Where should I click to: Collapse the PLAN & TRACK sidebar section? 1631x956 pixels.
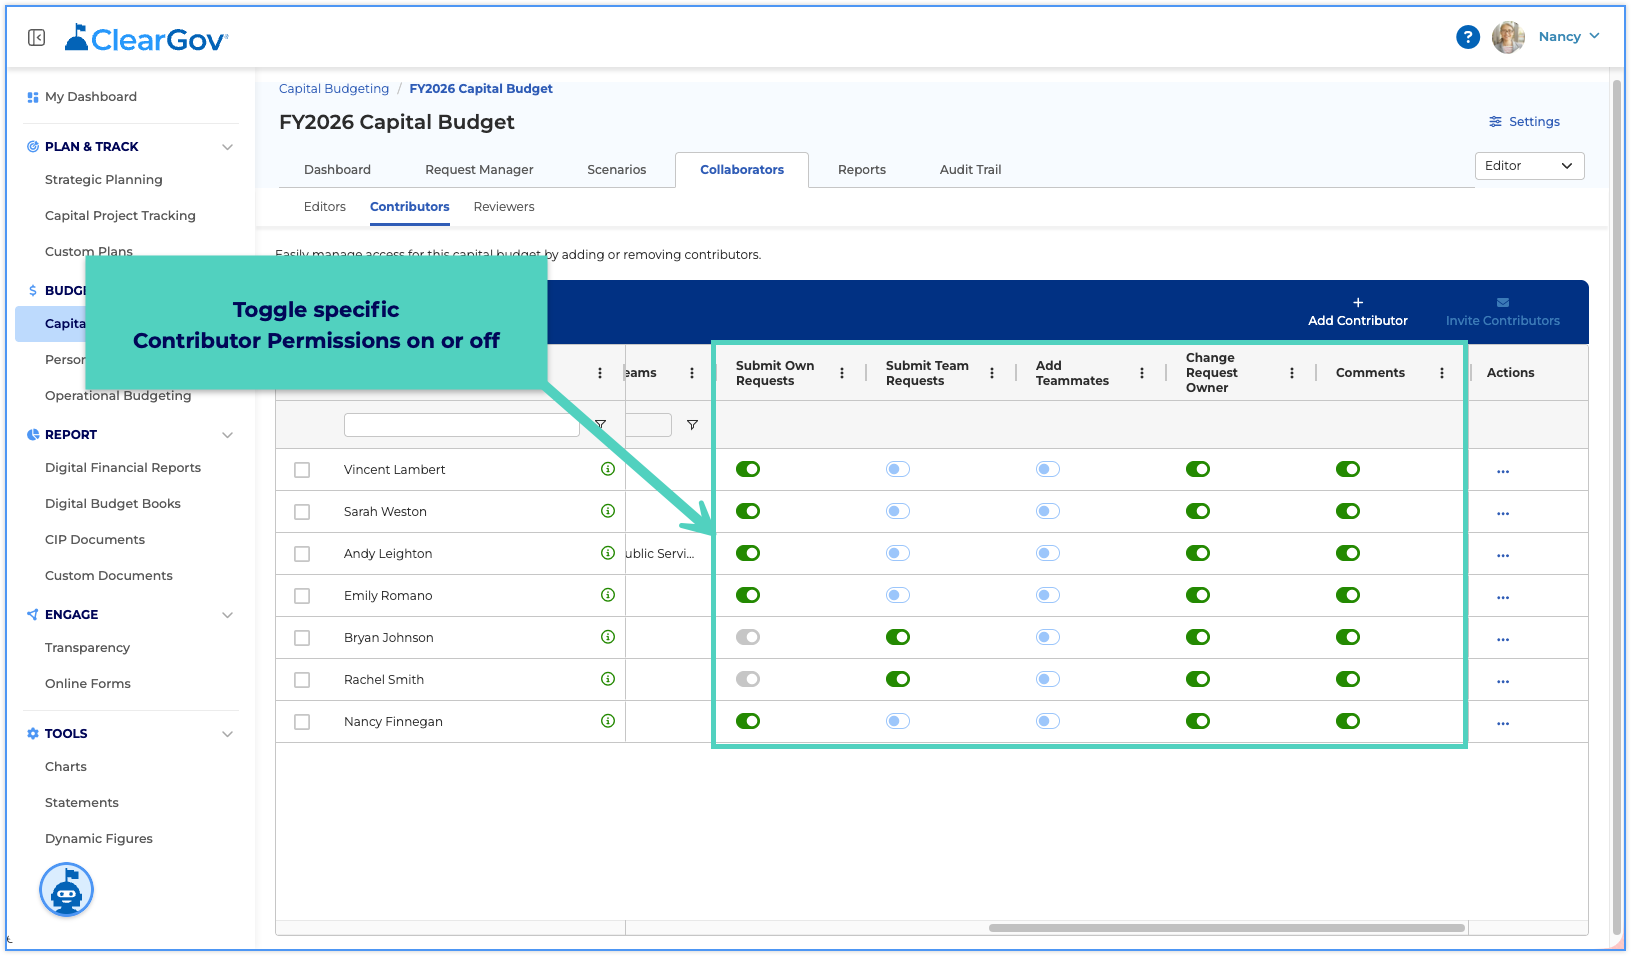(227, 147)
